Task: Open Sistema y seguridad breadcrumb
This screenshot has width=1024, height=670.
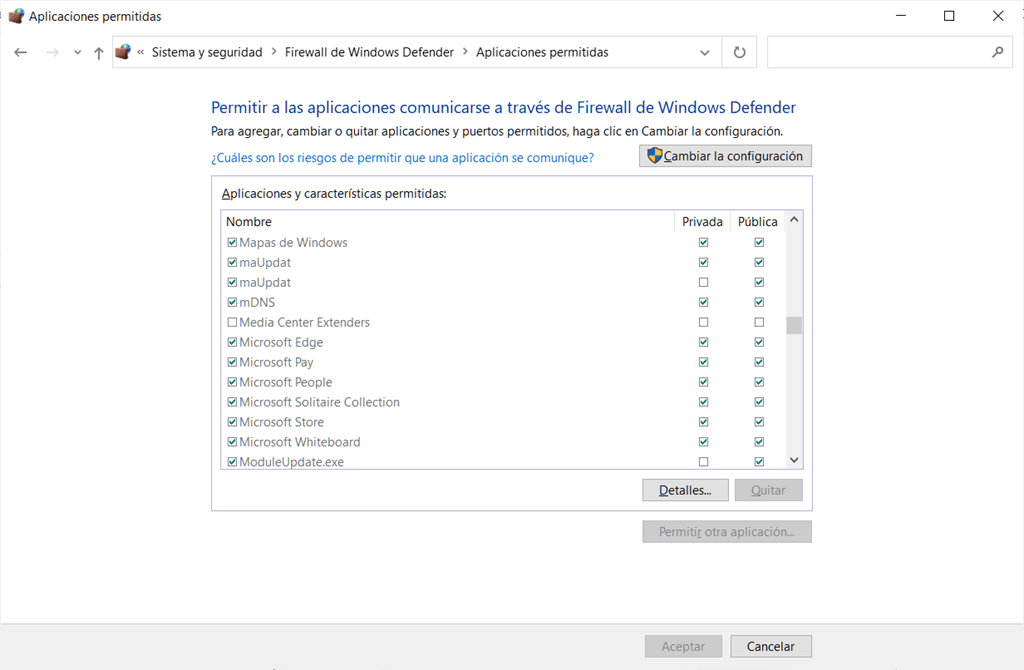Action: pyautogui.click(x=207, y=52)
